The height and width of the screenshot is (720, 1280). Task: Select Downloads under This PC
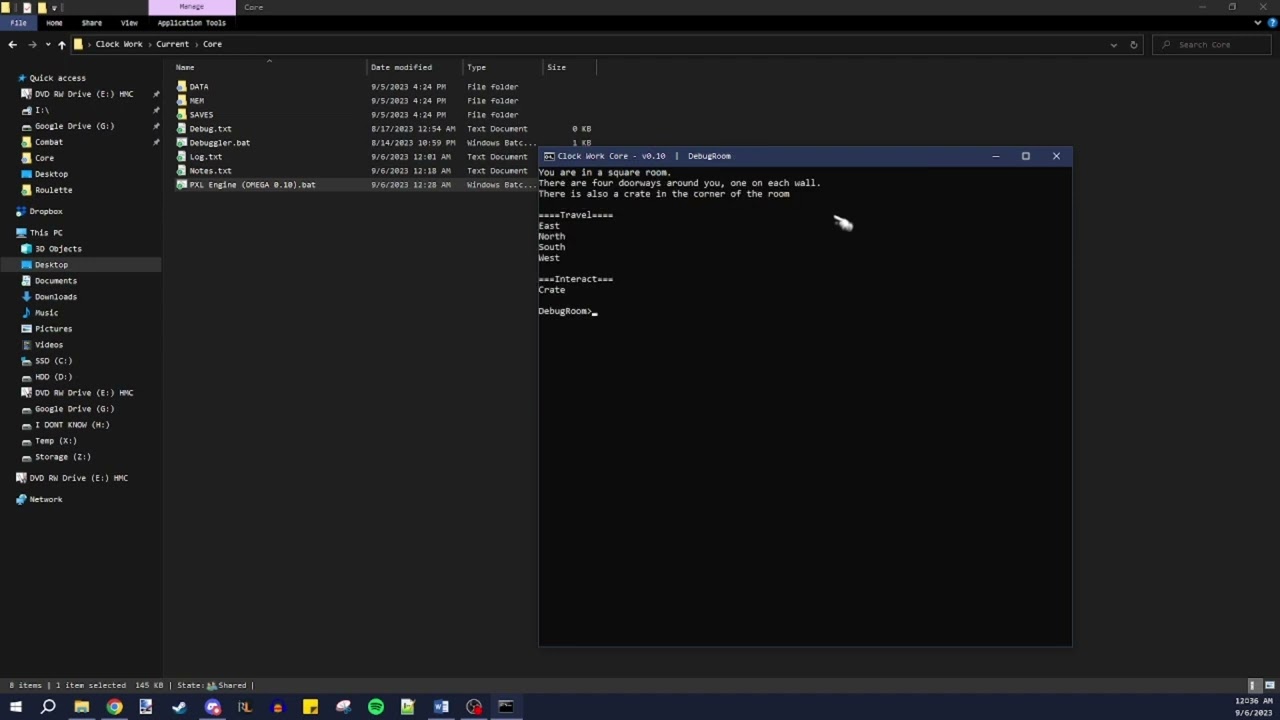tap(55, 297)
